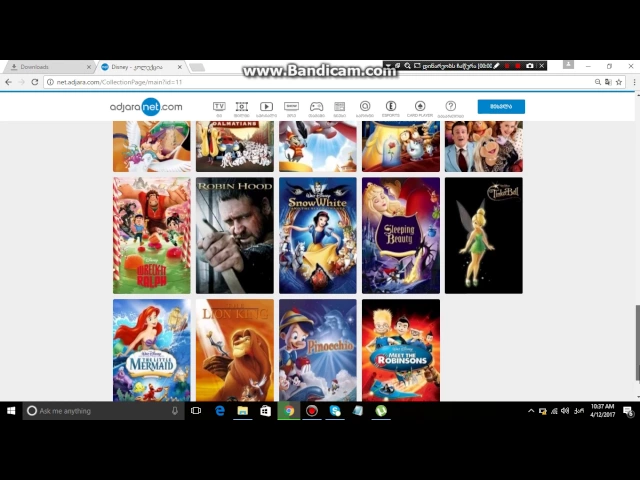Open The Lion King poster
640x480 pixels.
point(235,350)
